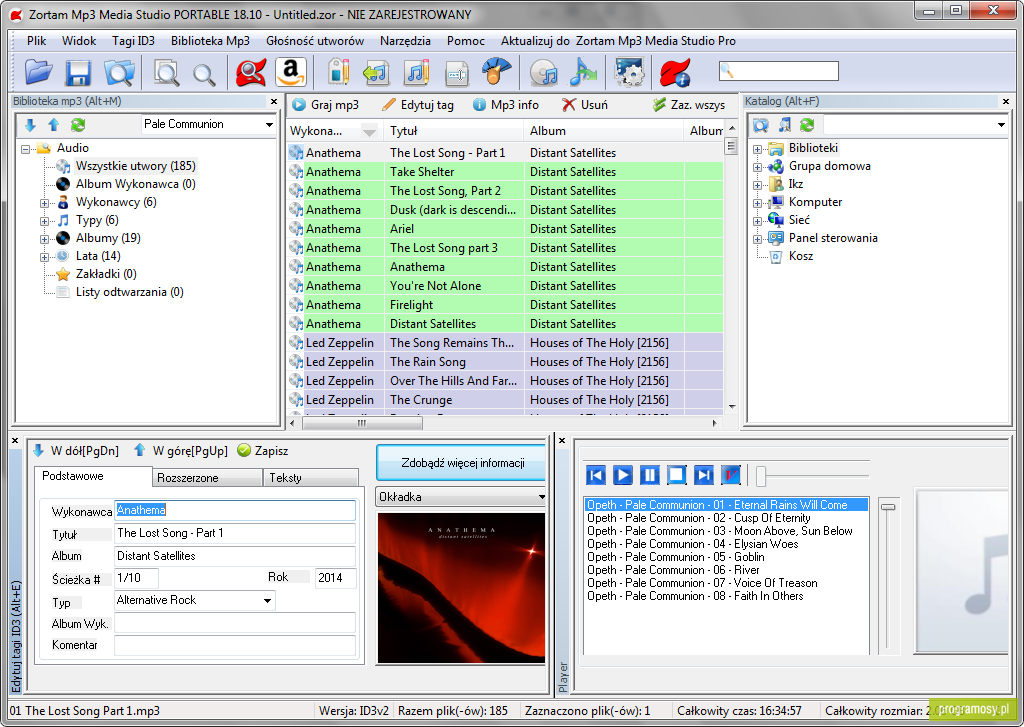Expand the Komputer node in Katalog
1024x727 pixels.
(758, 203)
